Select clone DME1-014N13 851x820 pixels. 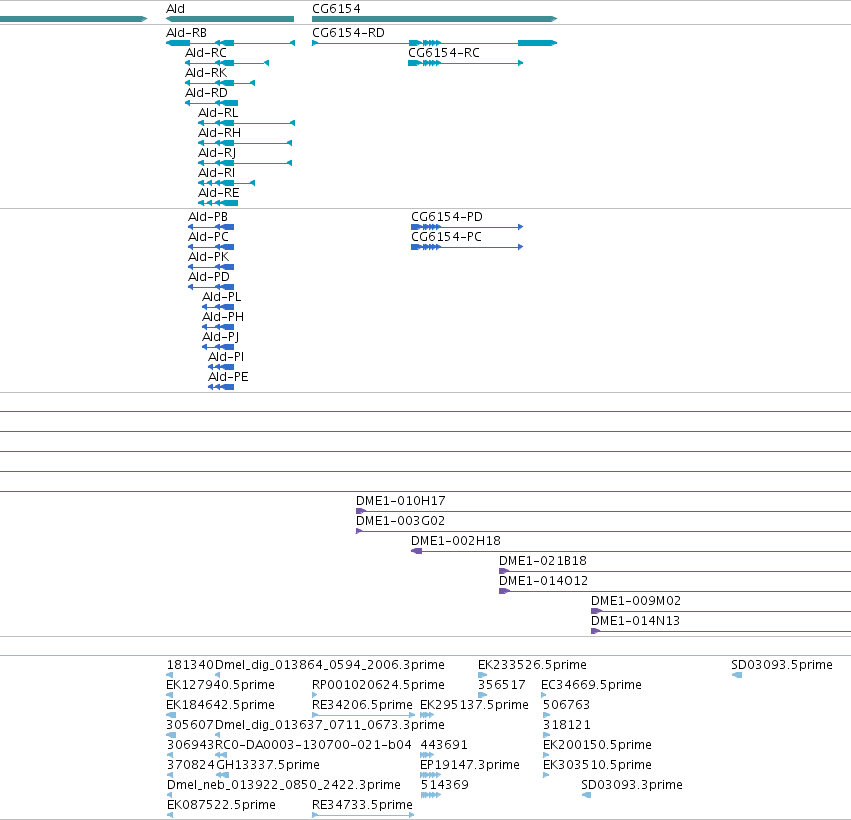click(635, 621)
